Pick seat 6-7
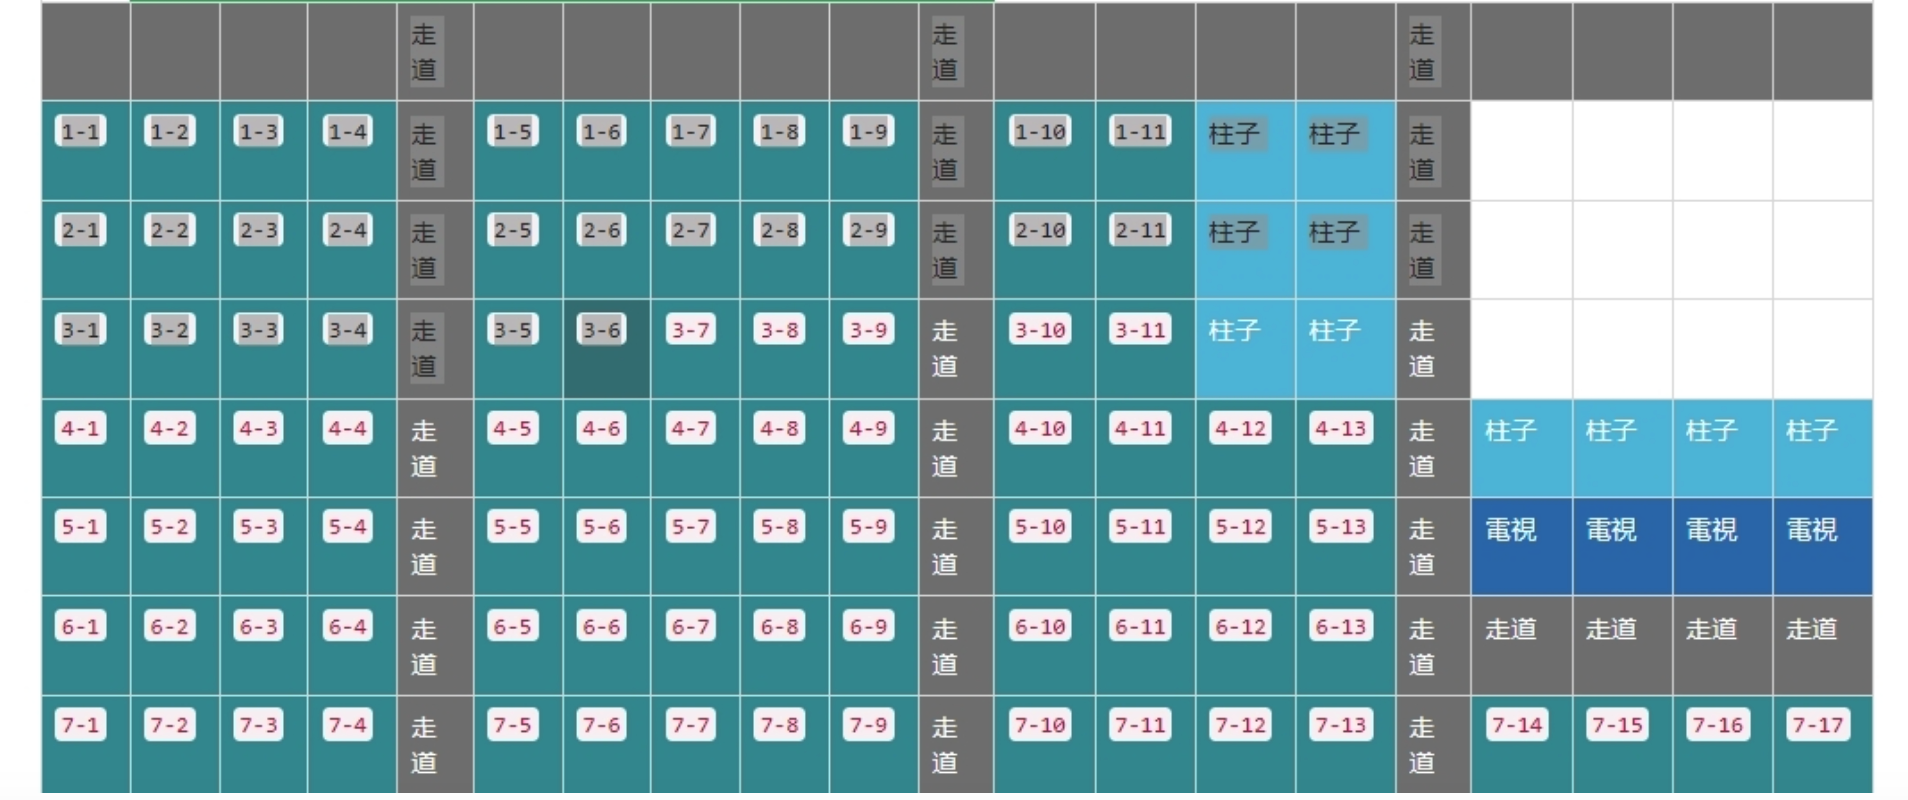The image size is (1908, 800). click(690, 627)
